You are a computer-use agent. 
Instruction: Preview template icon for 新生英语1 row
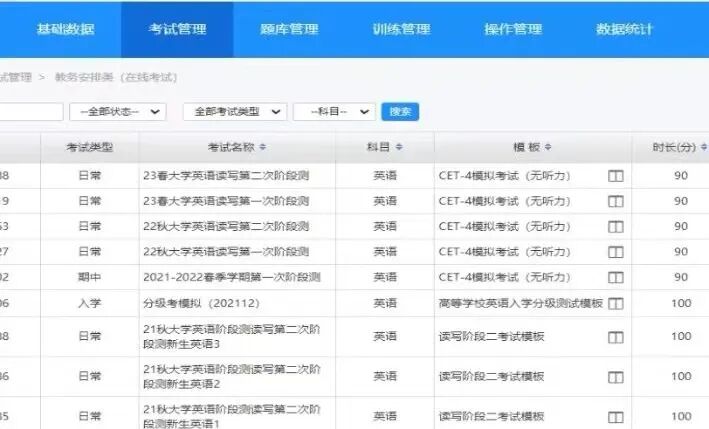(x=615, y=417)
